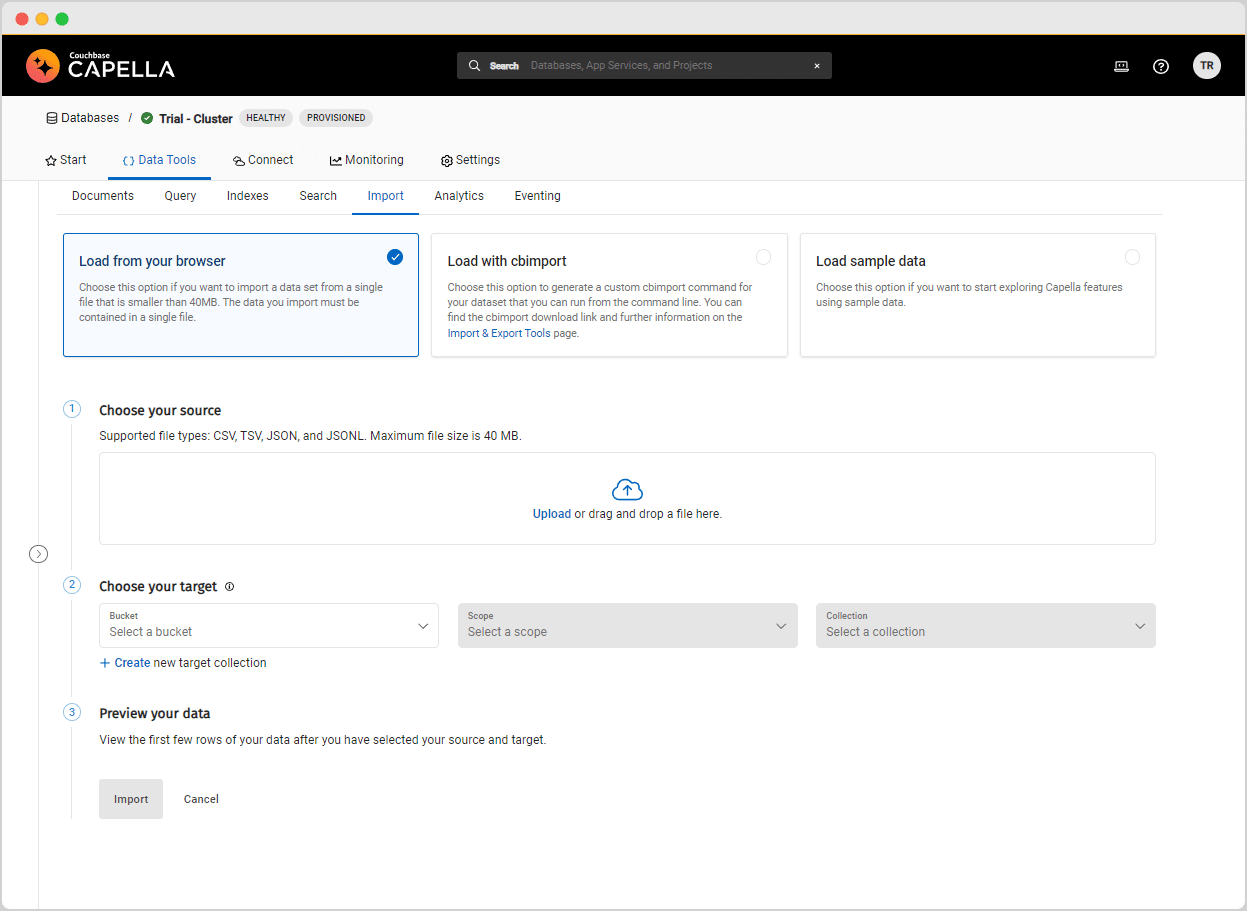Select the Load with cbimport radio option

click(x=764, y=257)
